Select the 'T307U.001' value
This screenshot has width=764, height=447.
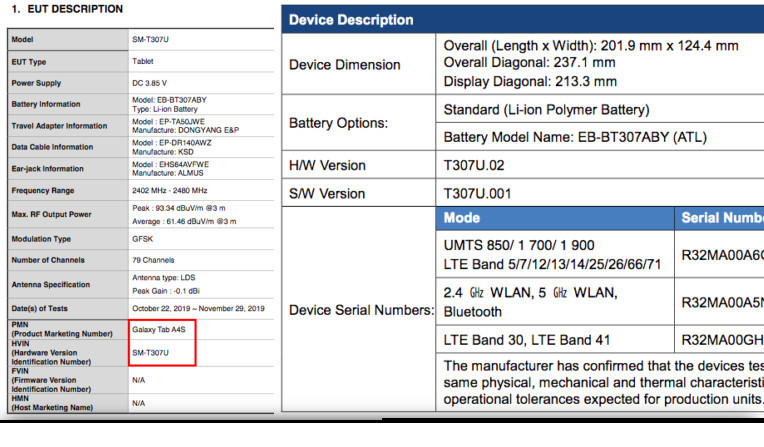point(477,194)
